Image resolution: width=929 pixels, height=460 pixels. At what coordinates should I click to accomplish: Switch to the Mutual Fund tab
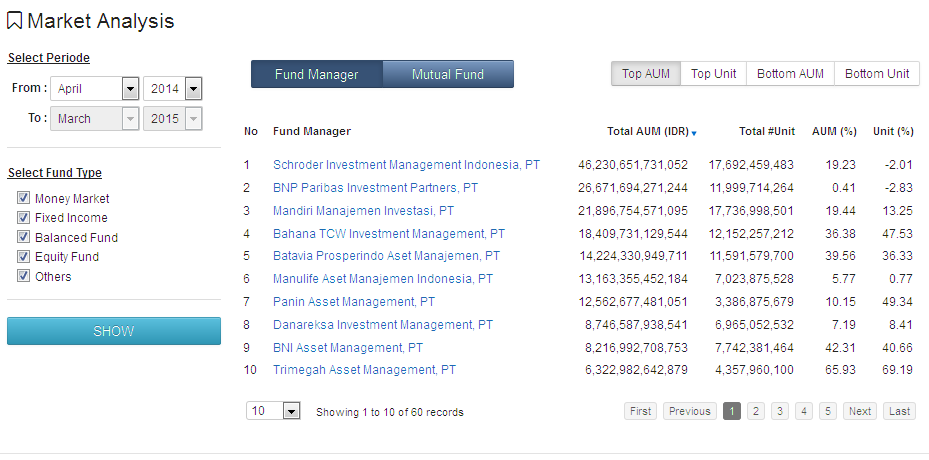point(447,74)
